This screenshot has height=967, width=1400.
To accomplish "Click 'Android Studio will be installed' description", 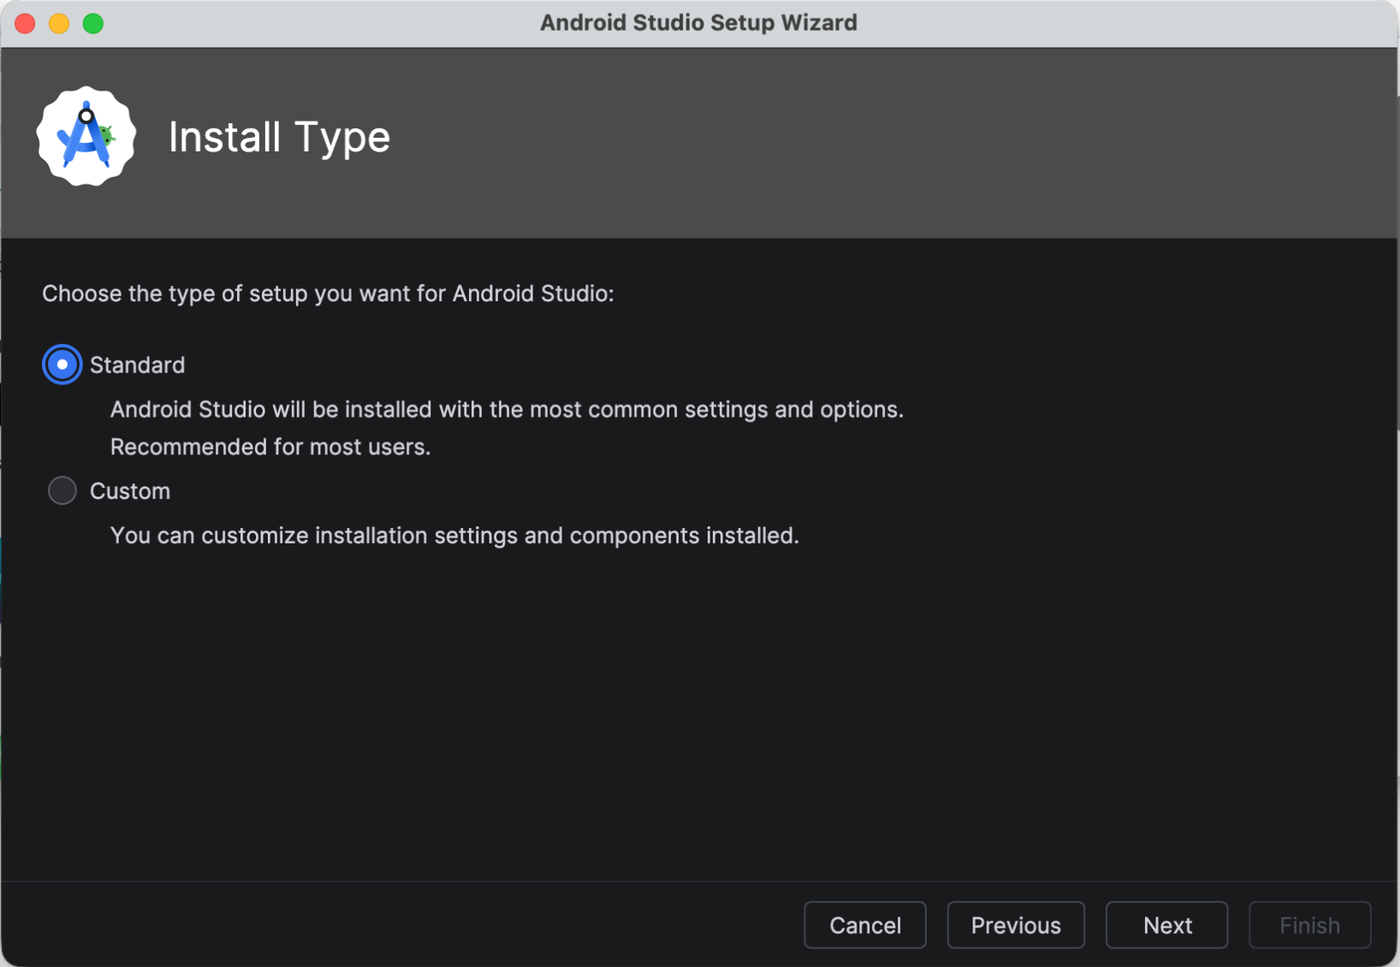I will click(x=507, y=410).
